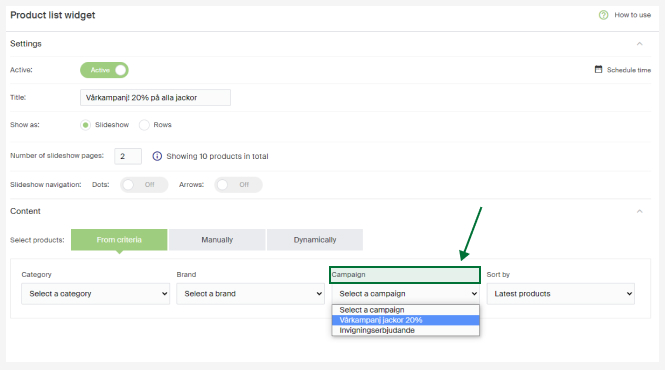Click the Title input field
The height and width of the screenshot is (370, 665).
[x=155, y=98]
